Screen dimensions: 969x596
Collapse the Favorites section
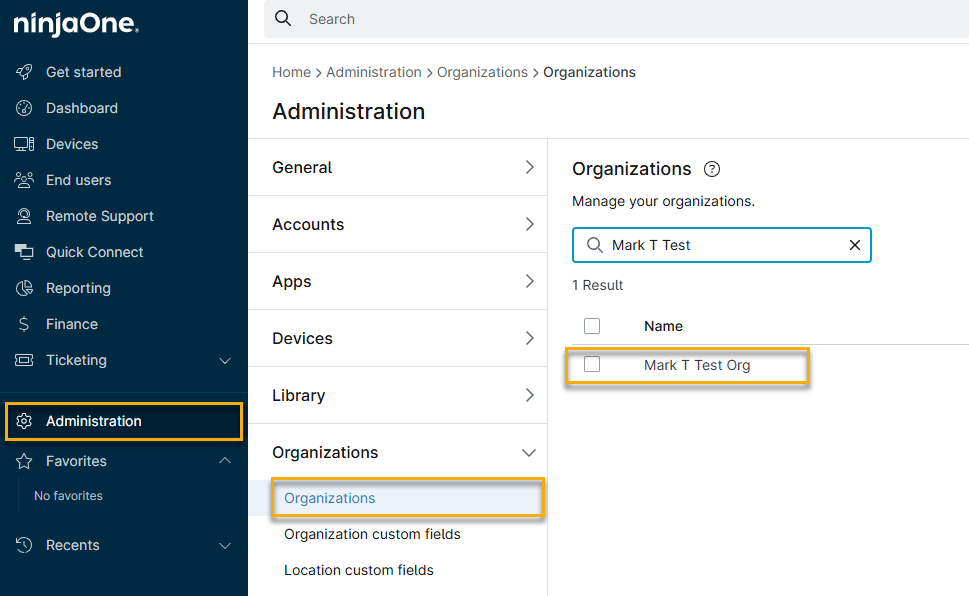225,461
